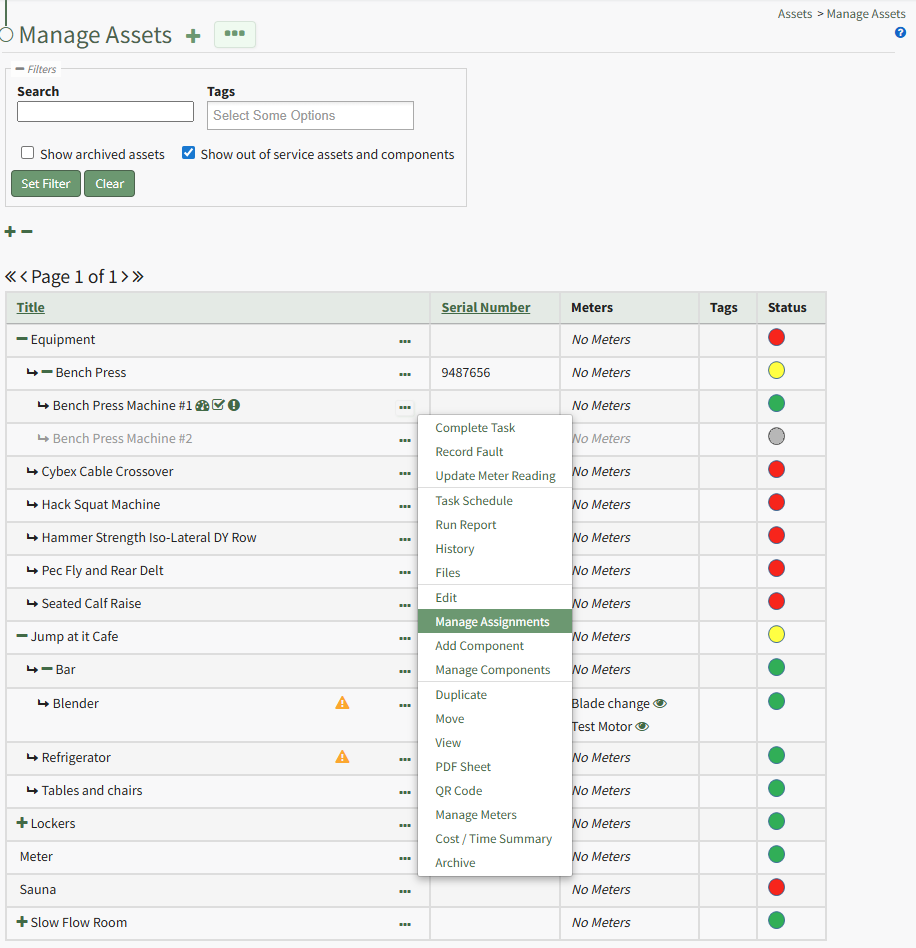Choose Record Fault in the context menu

(x=469, y=452)
